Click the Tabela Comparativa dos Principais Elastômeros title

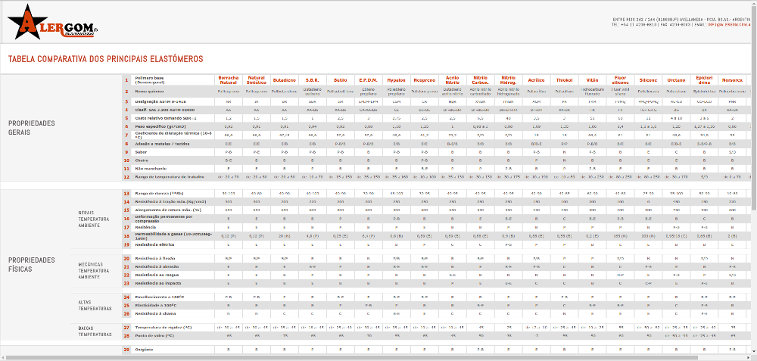pos(106,59)
